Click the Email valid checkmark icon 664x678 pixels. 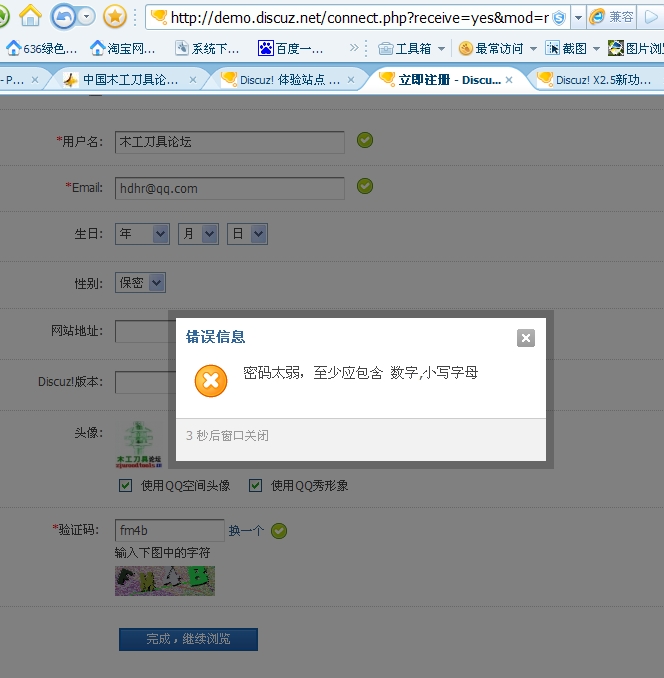click(x=365, y=186)
